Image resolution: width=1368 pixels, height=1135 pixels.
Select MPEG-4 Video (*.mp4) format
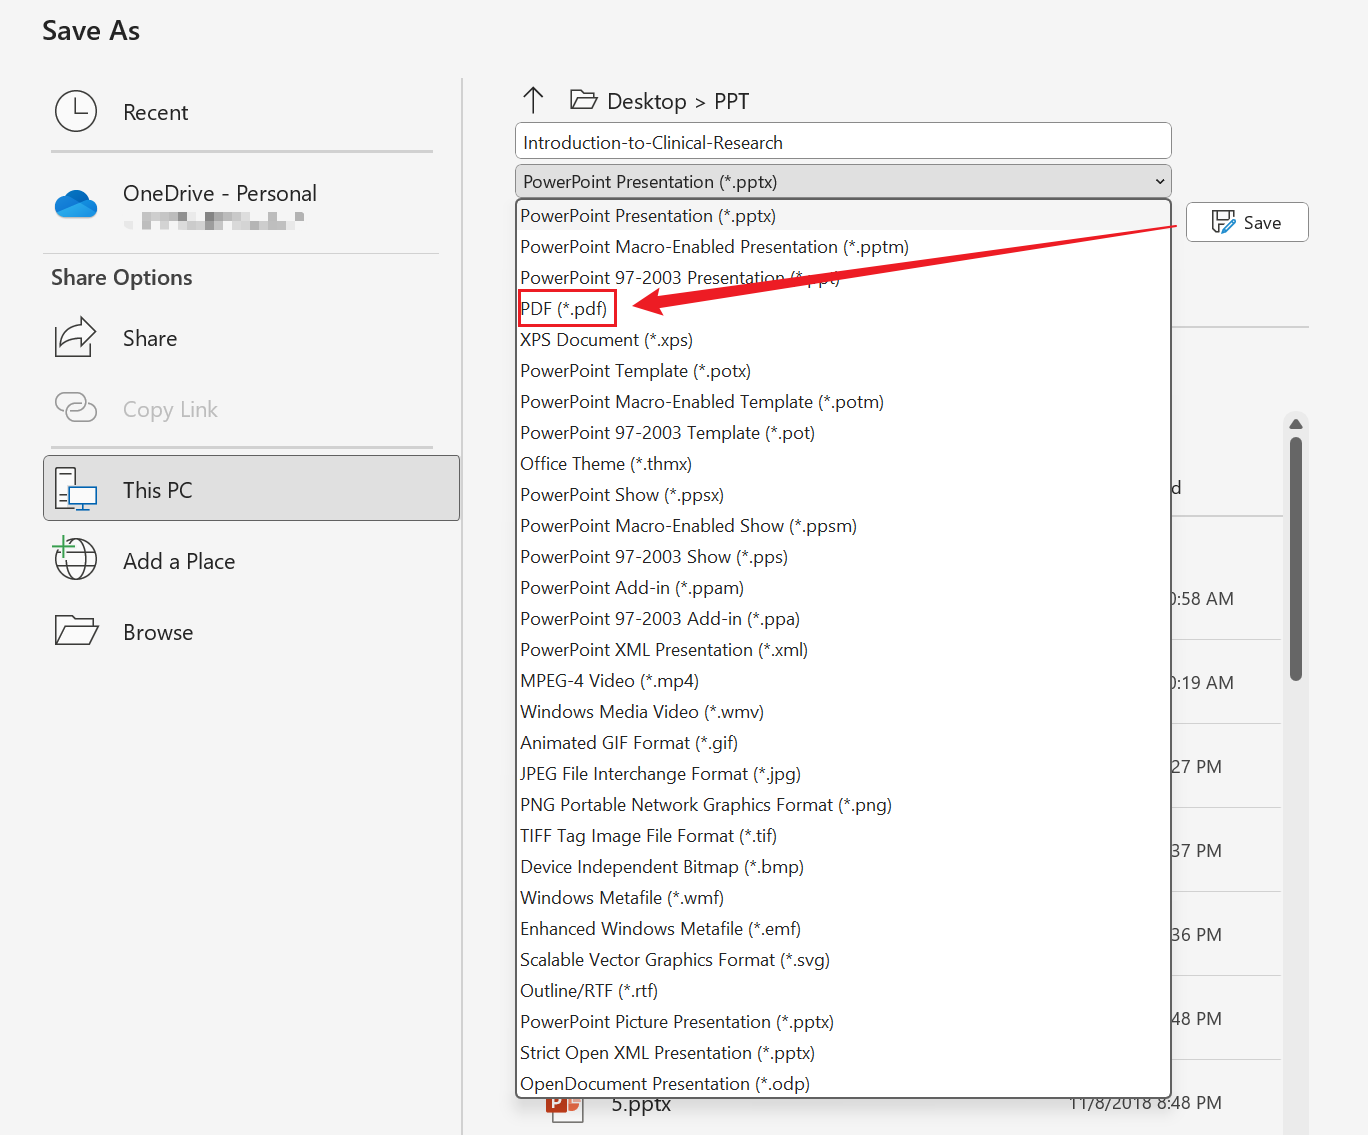click(x=609, y=681)
